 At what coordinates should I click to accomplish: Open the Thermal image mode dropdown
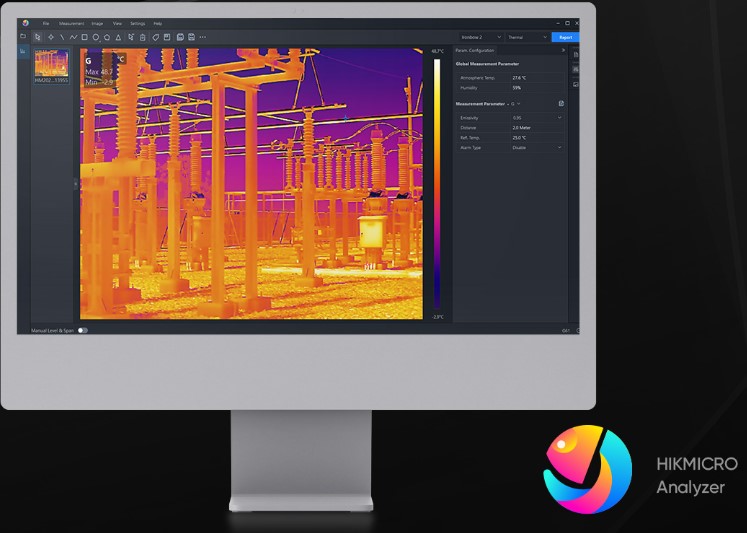click(x=528, y=37)
